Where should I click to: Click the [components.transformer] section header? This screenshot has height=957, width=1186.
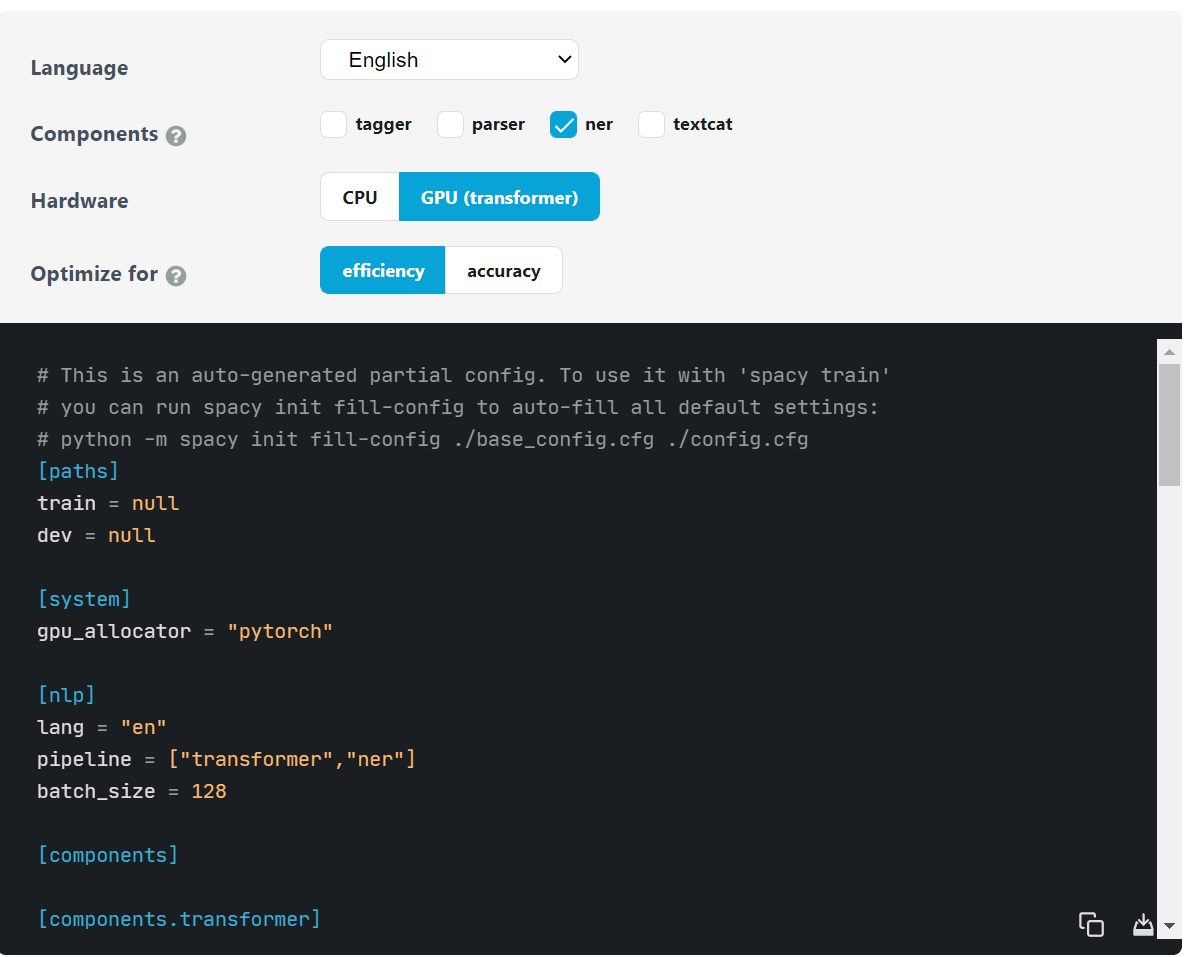(180, 920)
